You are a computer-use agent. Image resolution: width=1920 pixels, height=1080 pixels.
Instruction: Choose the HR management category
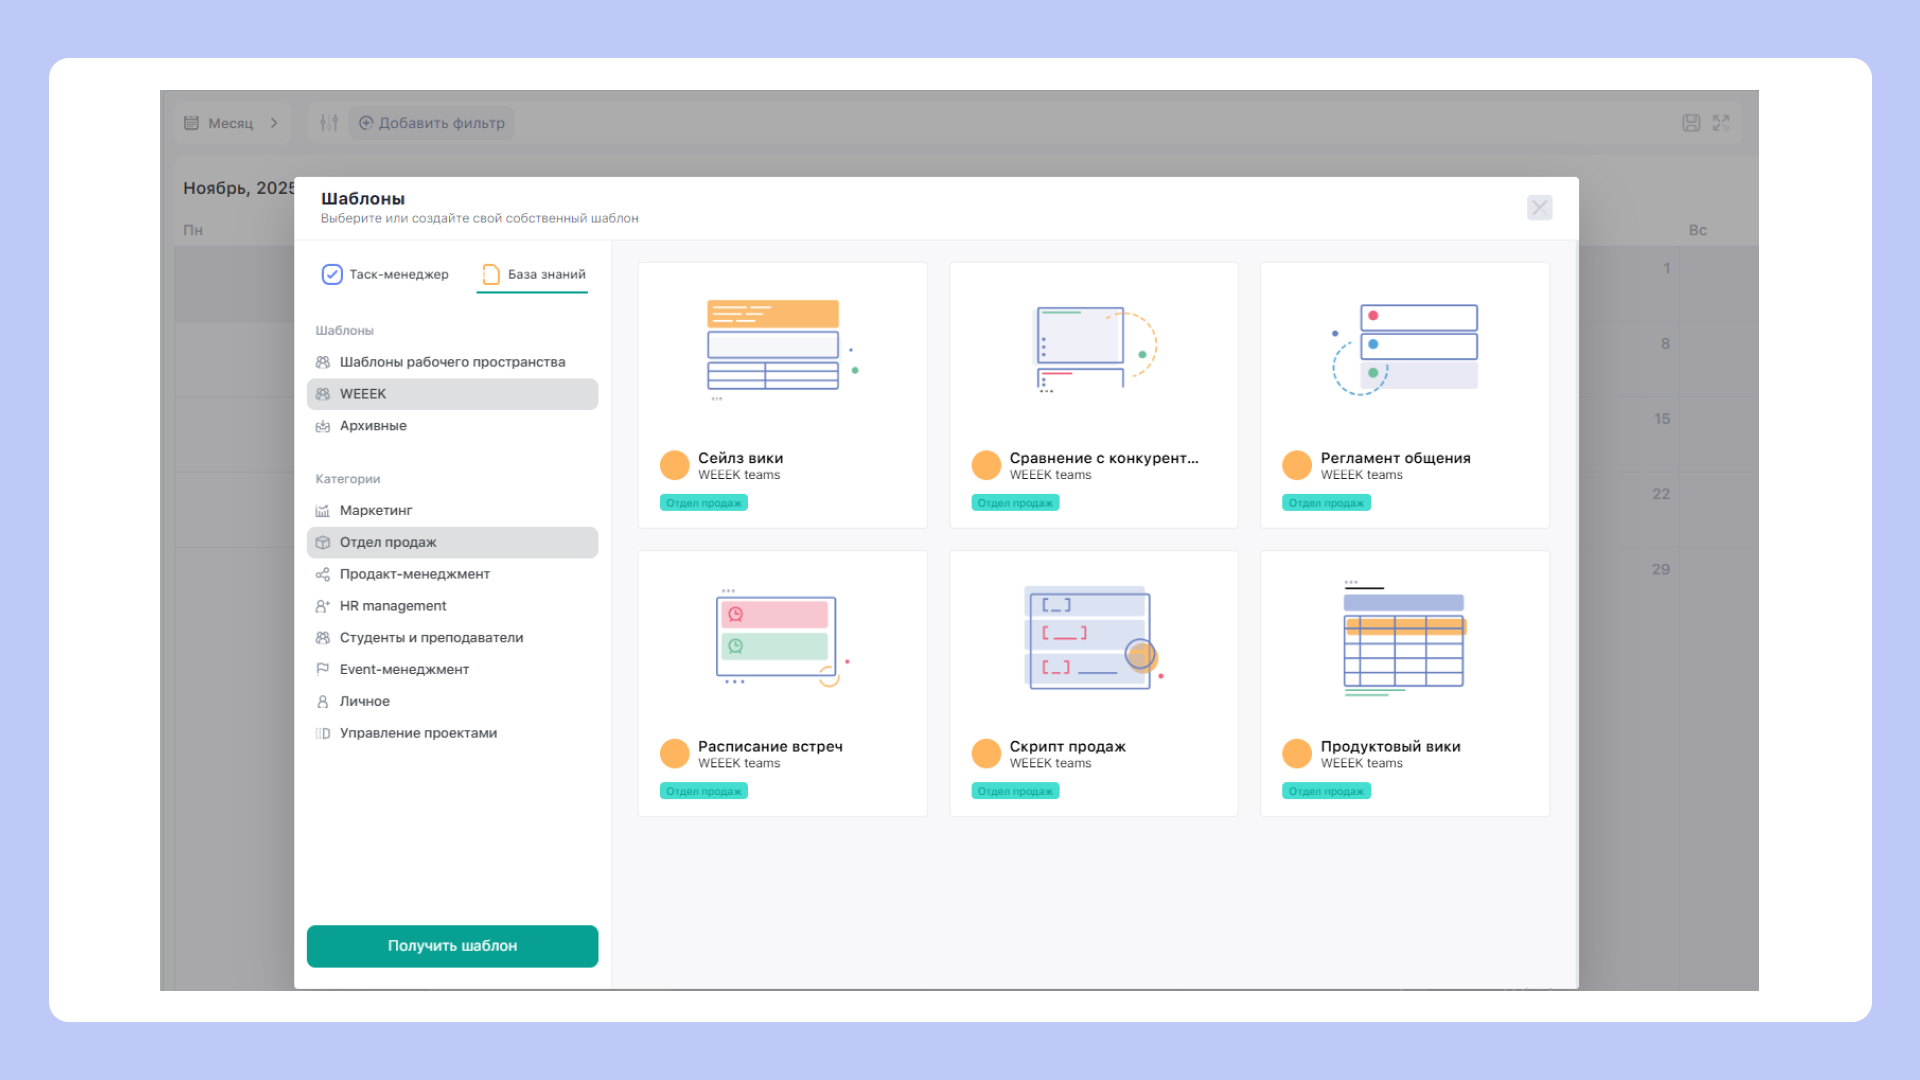[392, 606]
